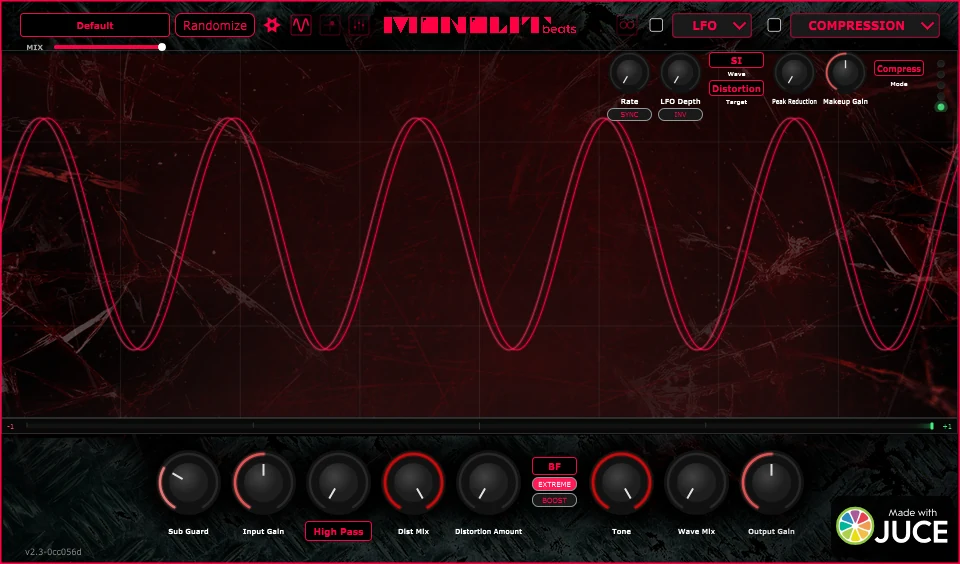Image resolution: width=960 pixels, height=564 pixels.
Task: Click the infinity link icon
Action: click(627, 25)
